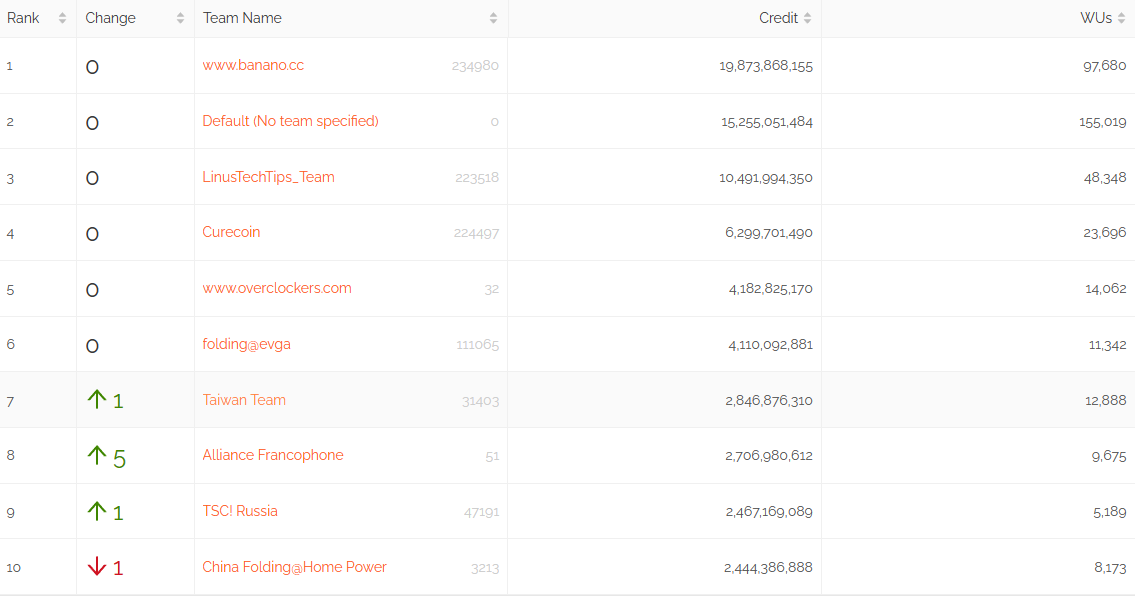This screenshot has height=596, width=1135.
Task: Click Alliance Francophone's green up arrow
Action: tap(96, 456)
